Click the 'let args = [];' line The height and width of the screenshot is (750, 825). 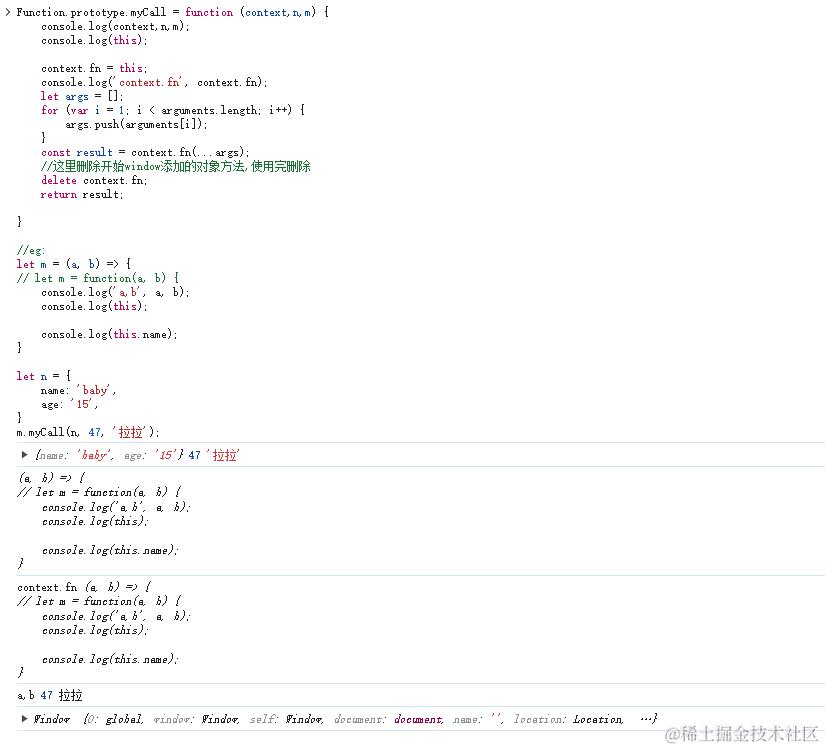tap(82, 96)
